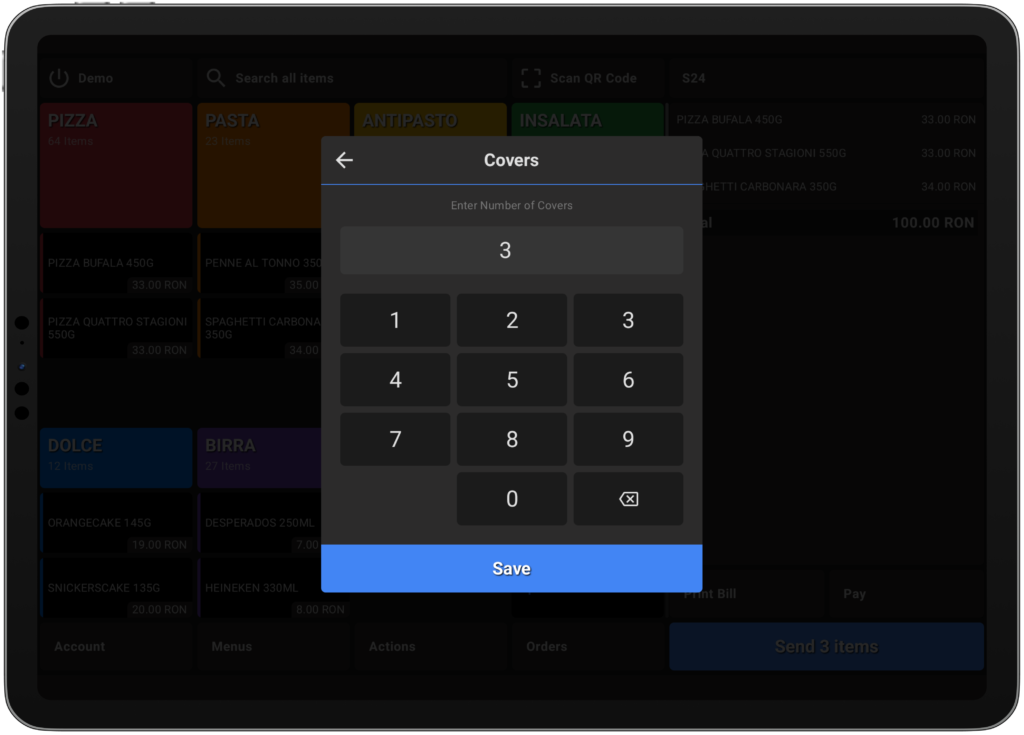
Task: Open the Actions tab
Action: coord(430,647)
